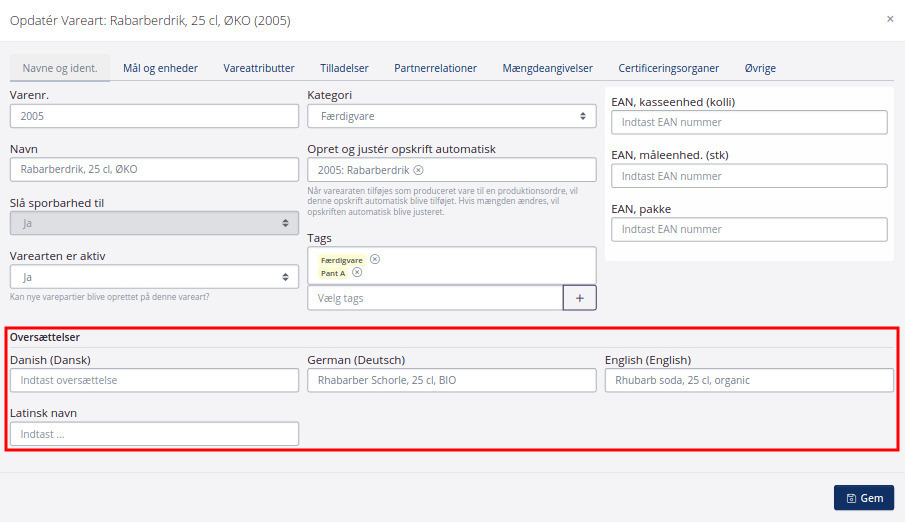Switch to the Mål og enheder tab
The image size is (905, 522).
click(160, 68)
